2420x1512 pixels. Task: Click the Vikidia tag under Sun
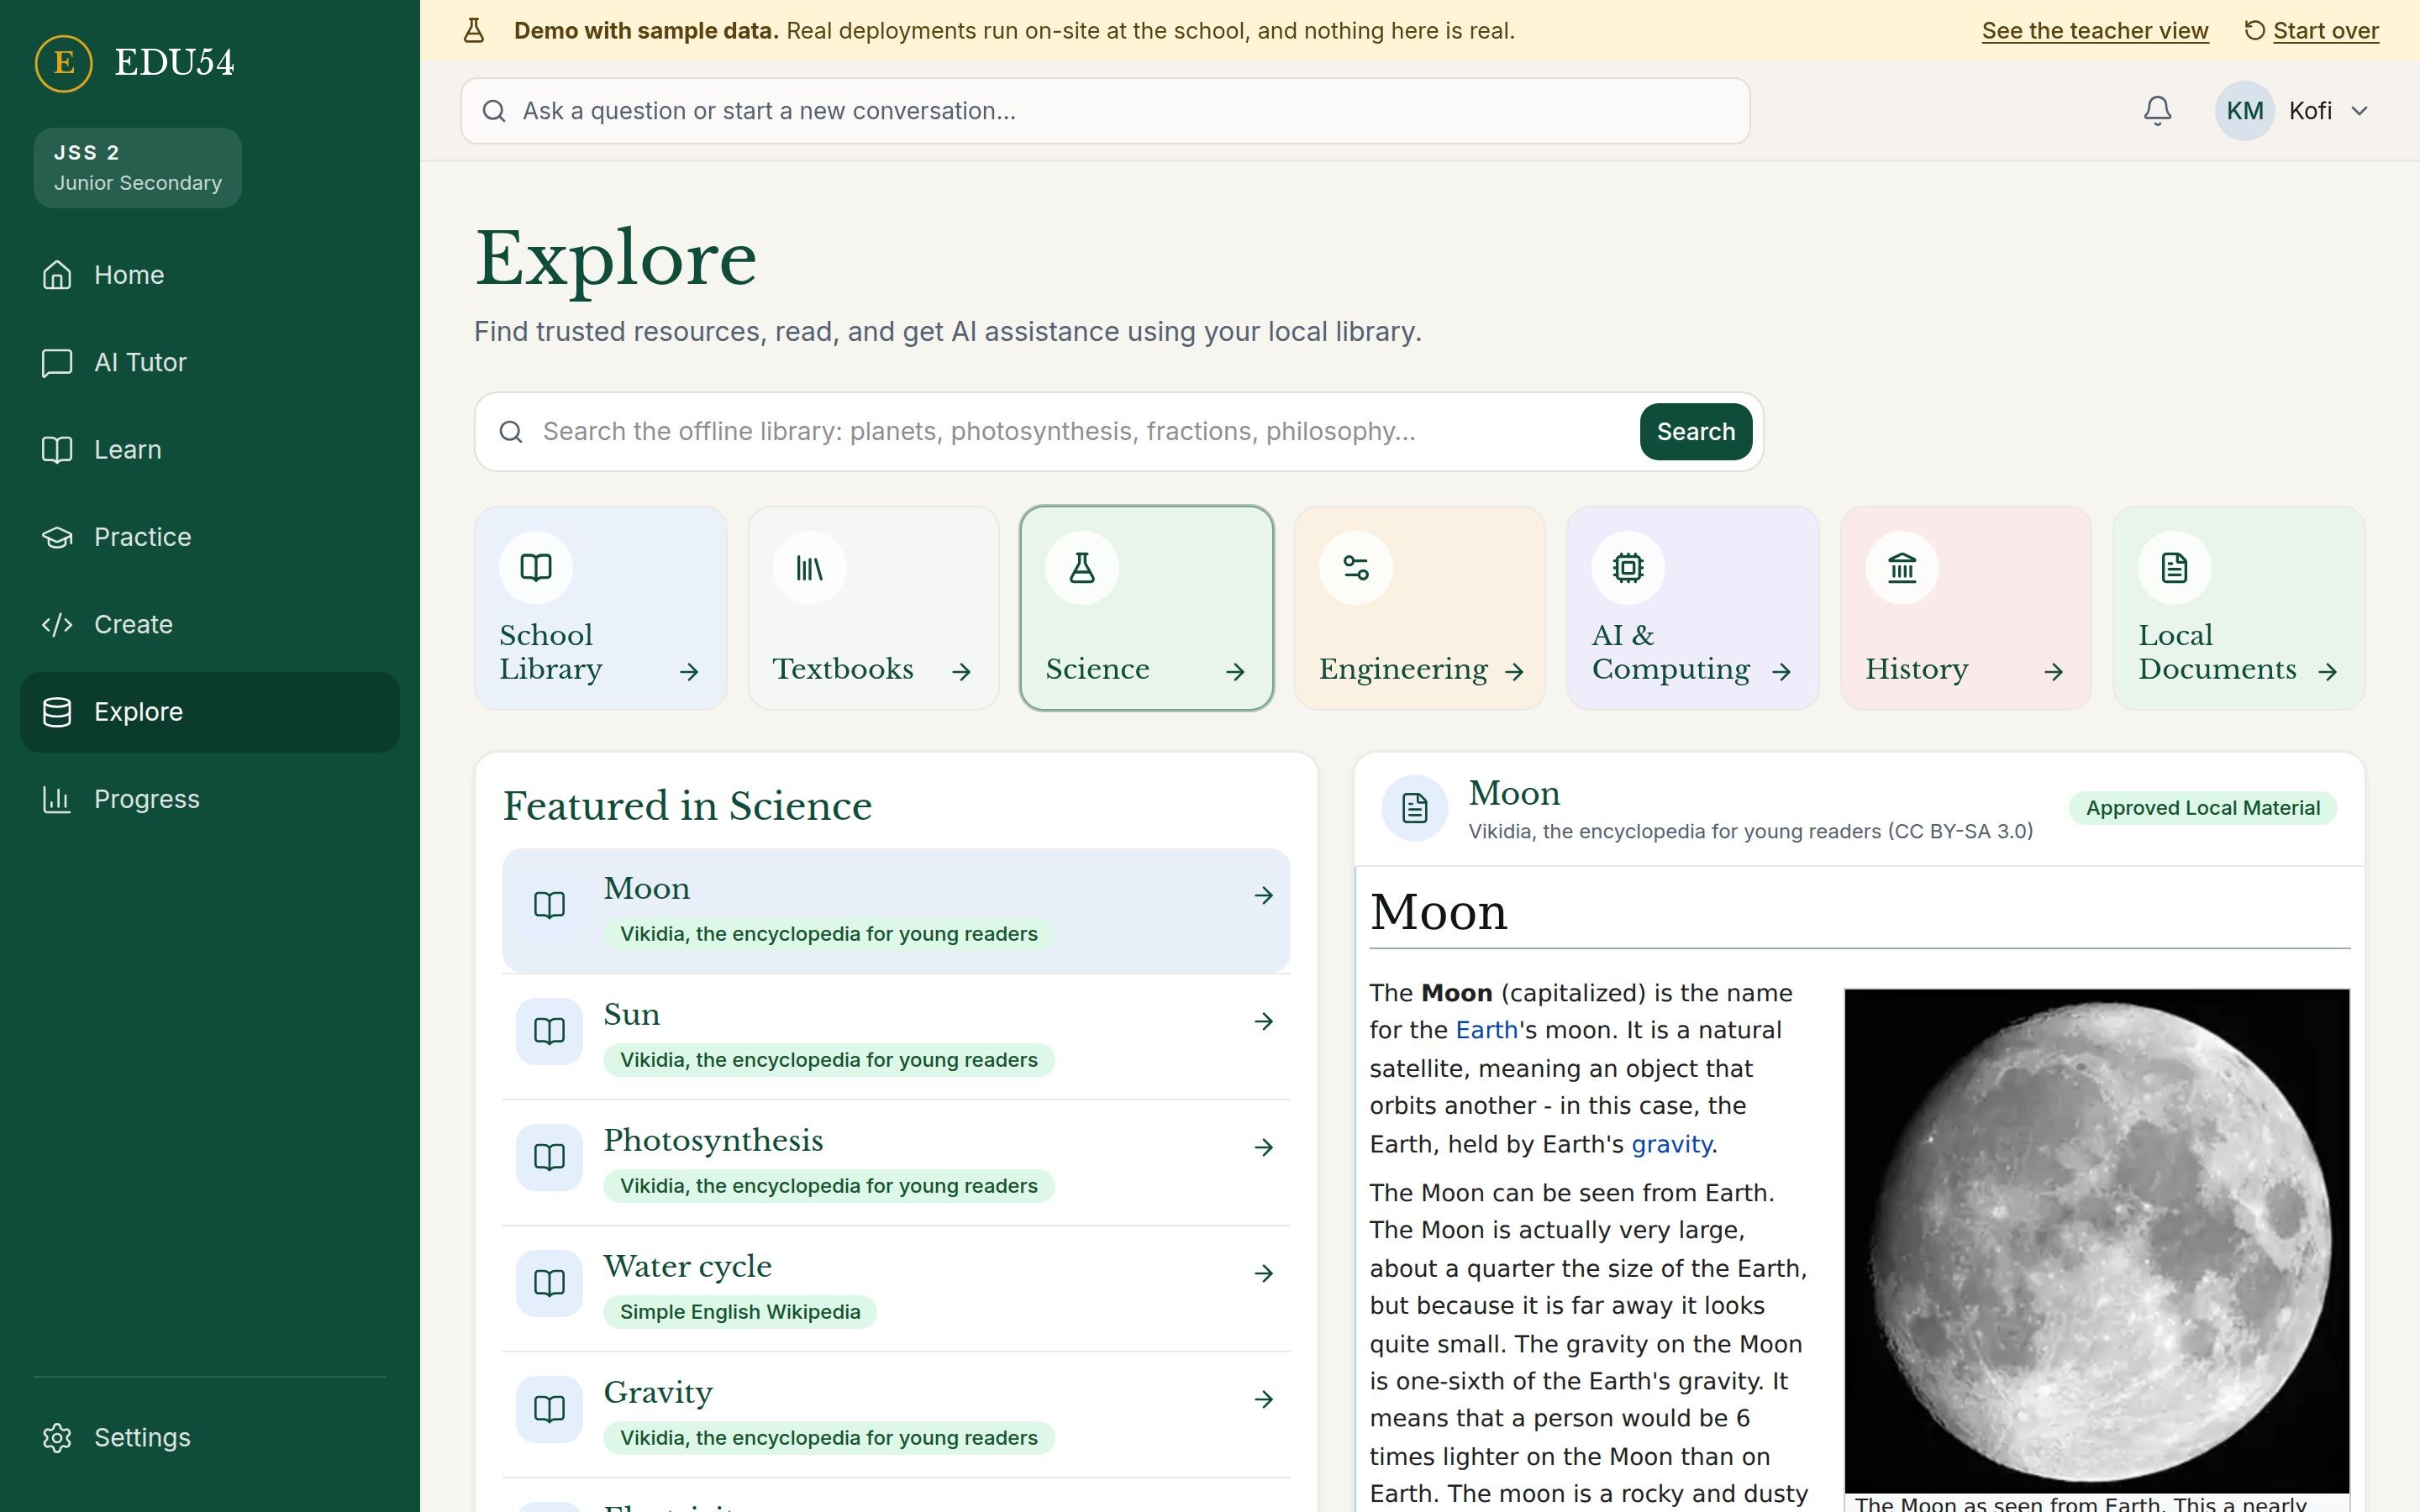(828, 1060)
